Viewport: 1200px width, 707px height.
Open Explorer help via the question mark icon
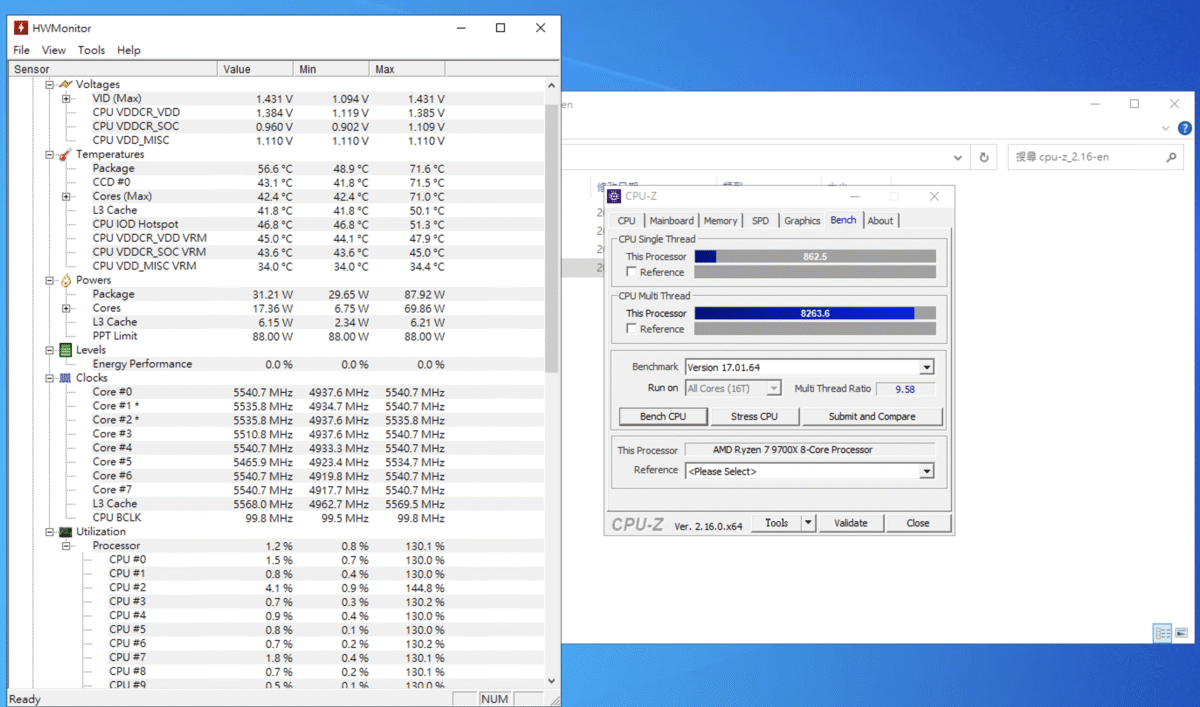click(1185, 129)
